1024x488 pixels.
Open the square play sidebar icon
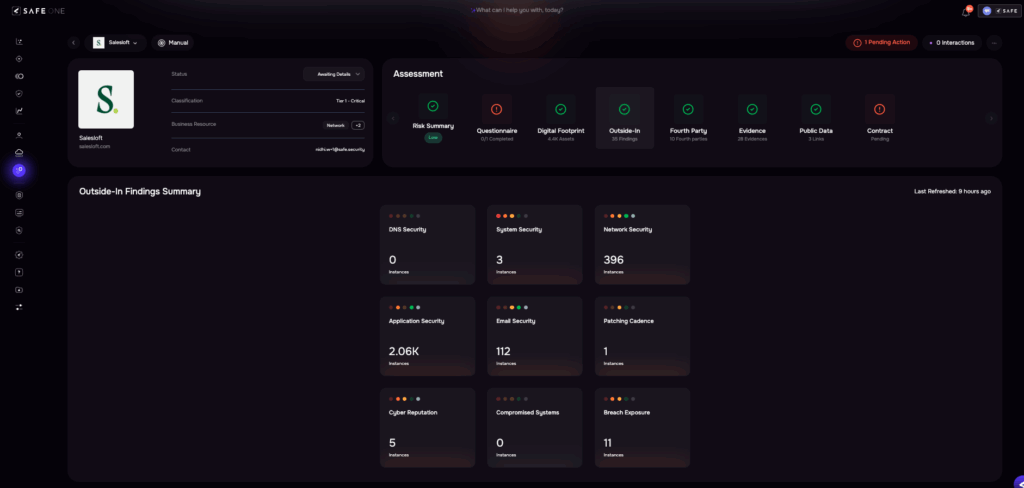pos(19,272)
